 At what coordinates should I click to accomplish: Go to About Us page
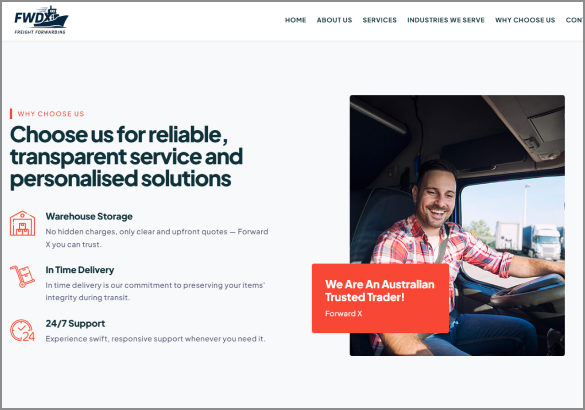click(x=334, y=20)
